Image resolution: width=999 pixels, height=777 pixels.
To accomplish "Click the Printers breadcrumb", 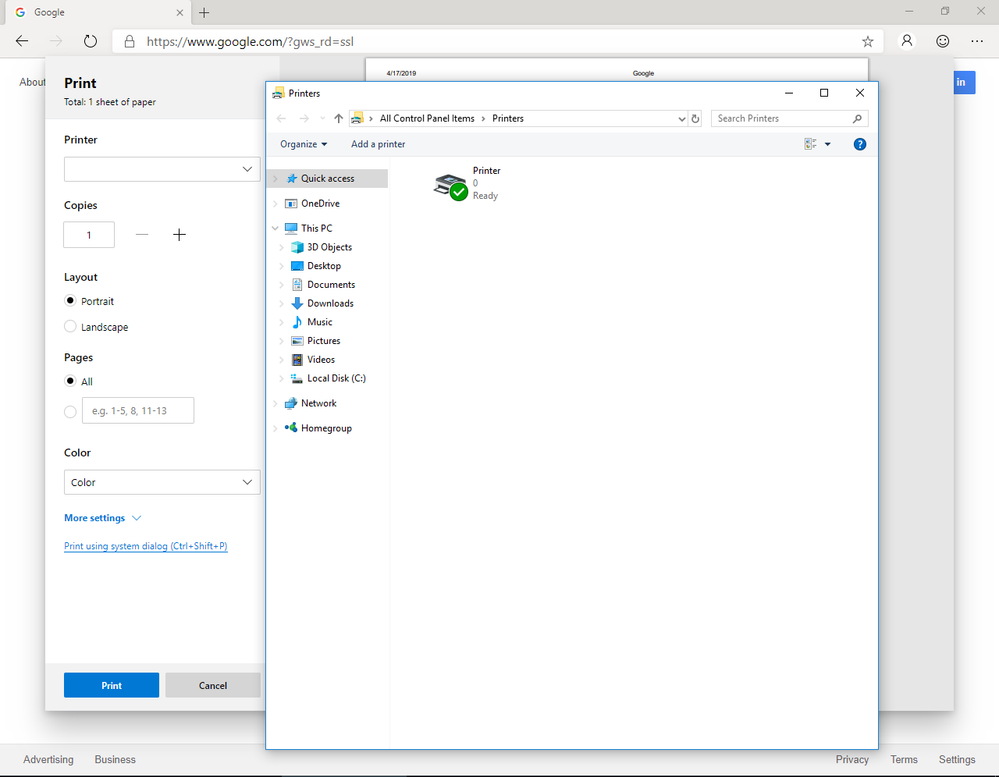I will (x=508, y=118).
